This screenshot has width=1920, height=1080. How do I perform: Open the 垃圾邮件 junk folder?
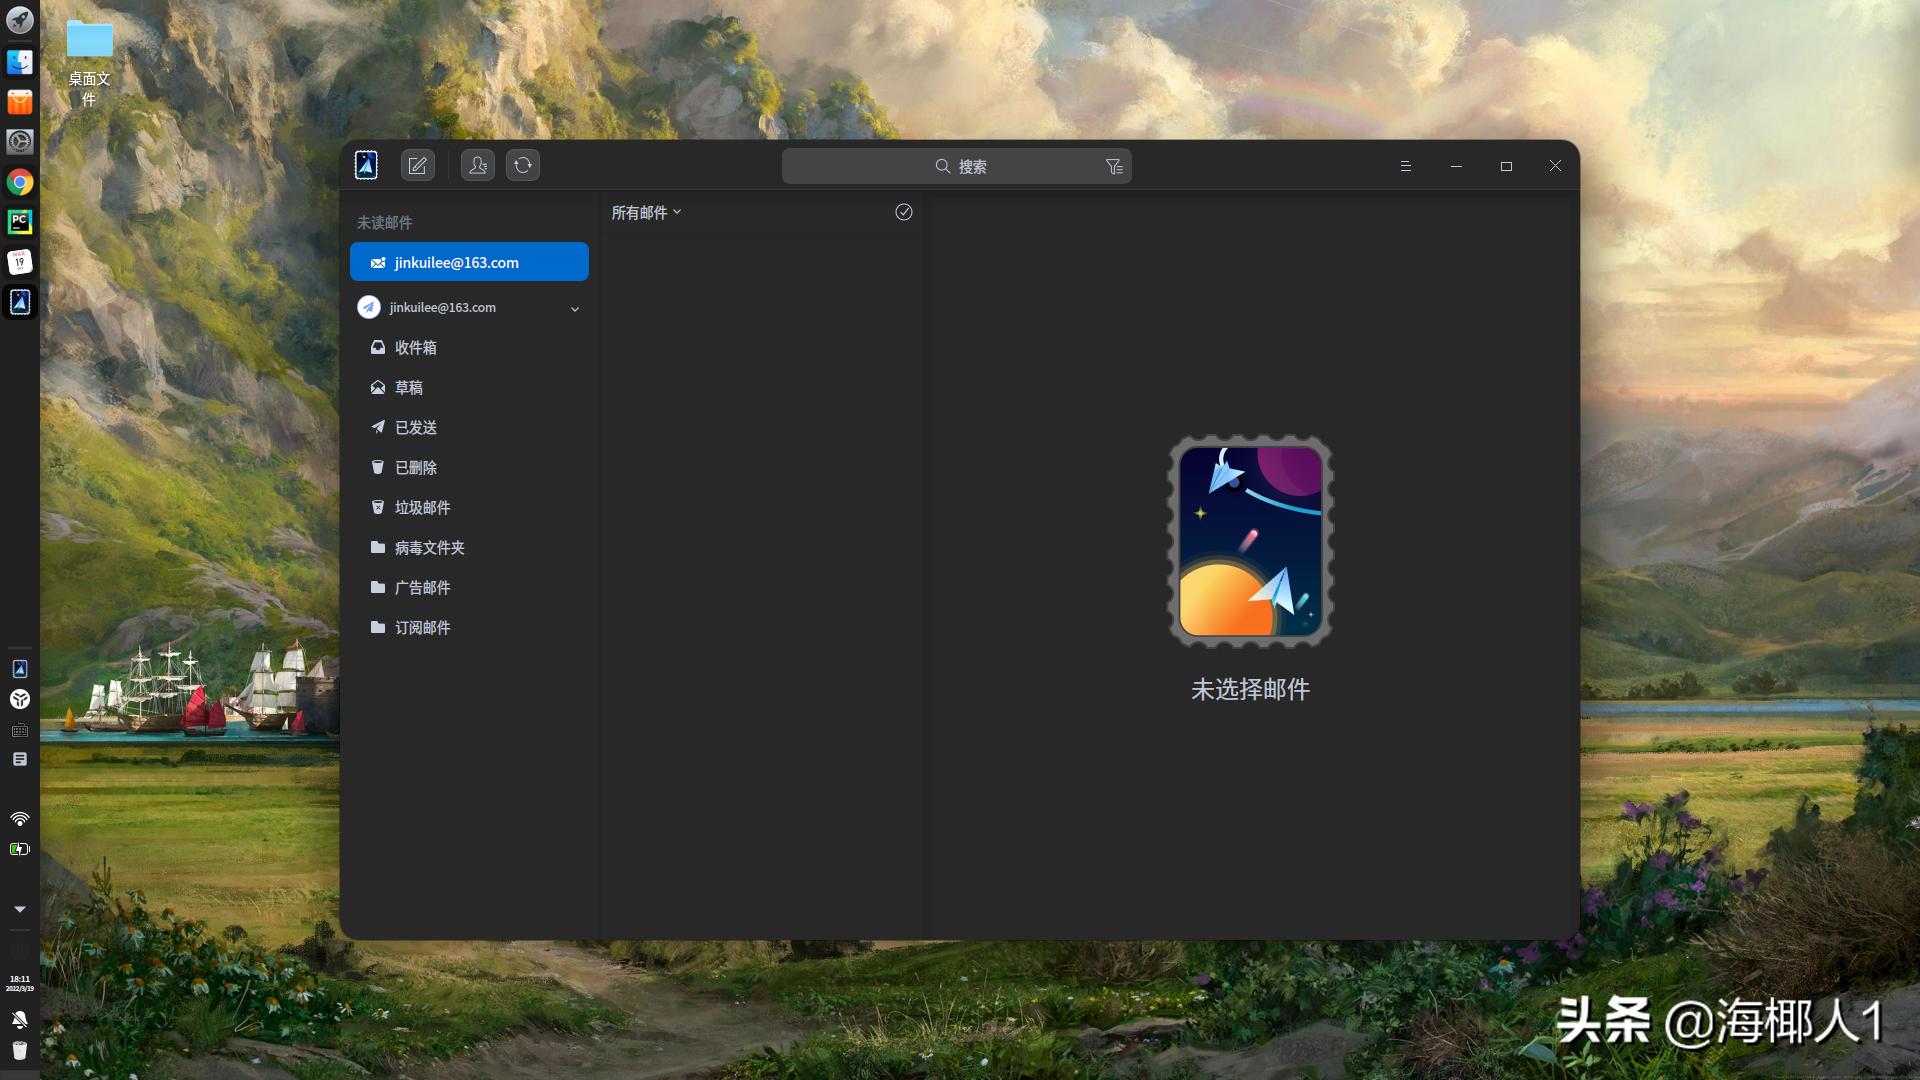(421, 507)
